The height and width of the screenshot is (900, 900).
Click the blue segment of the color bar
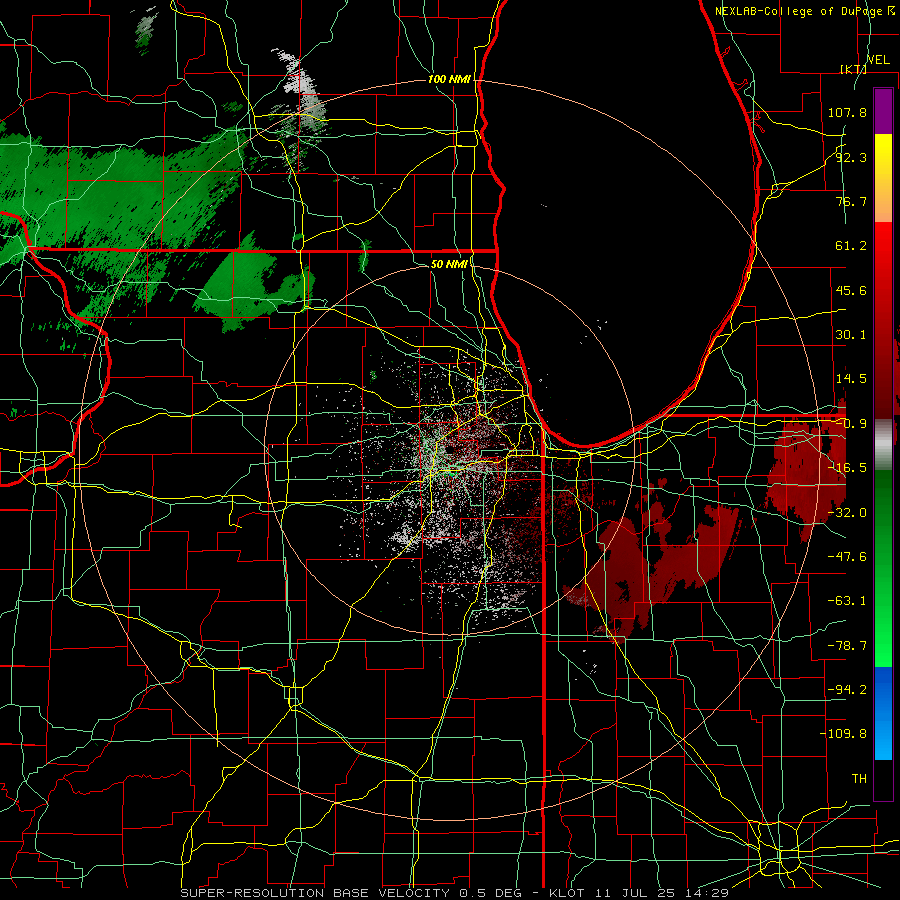click(x=883, y=713)
